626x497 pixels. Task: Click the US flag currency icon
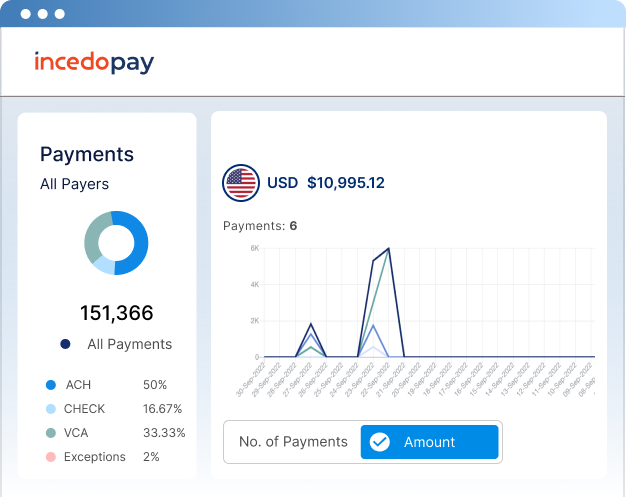[x=240, y=183]
